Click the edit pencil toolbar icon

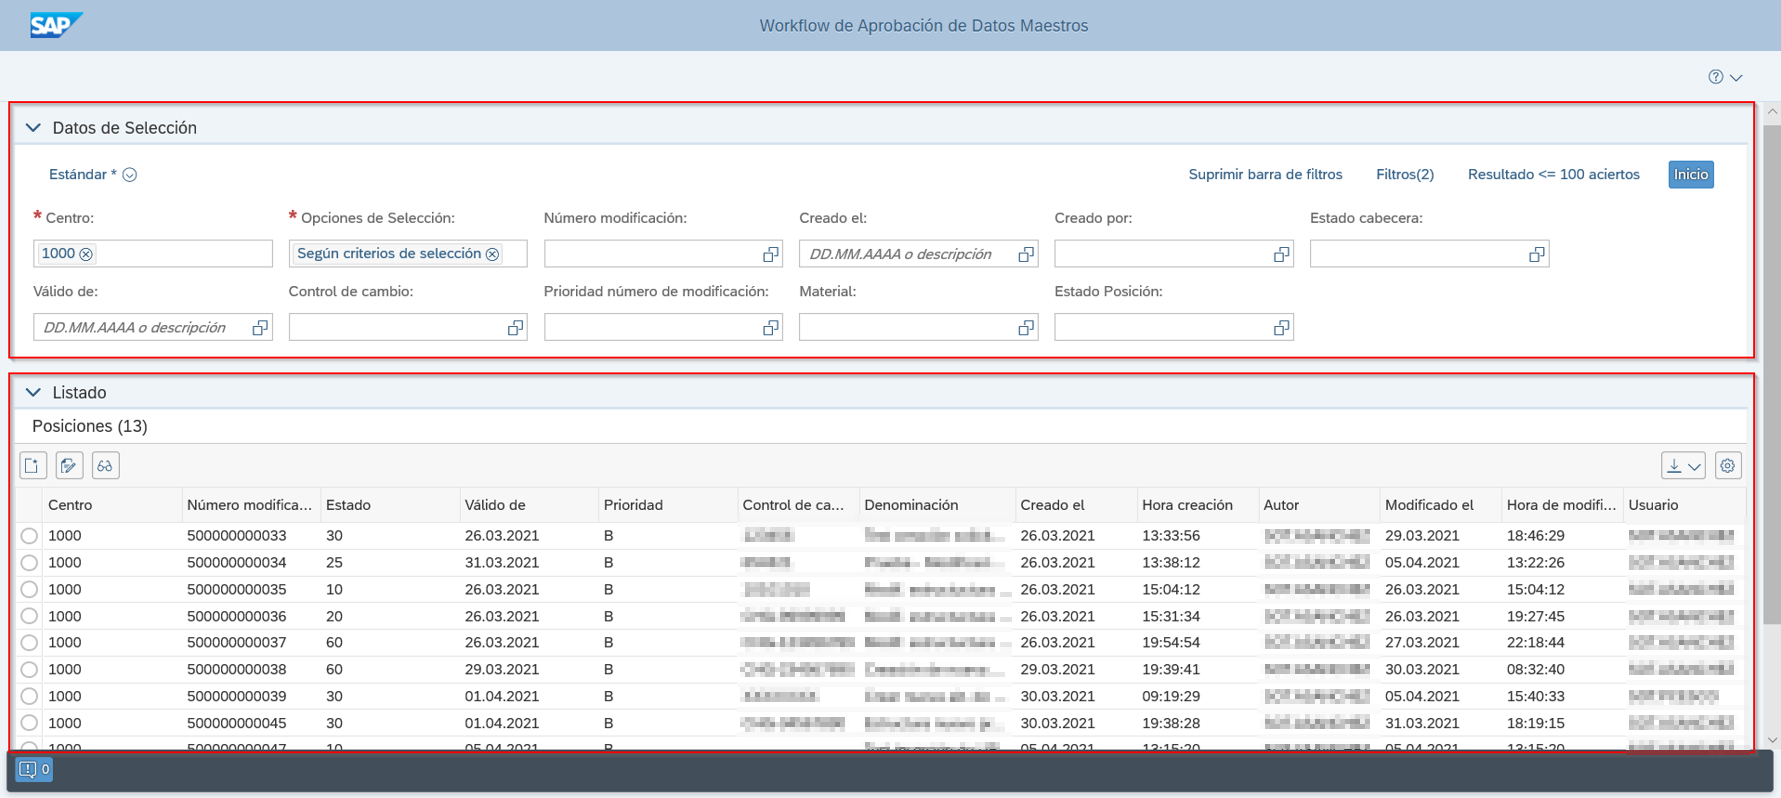(x=69, y=465)
